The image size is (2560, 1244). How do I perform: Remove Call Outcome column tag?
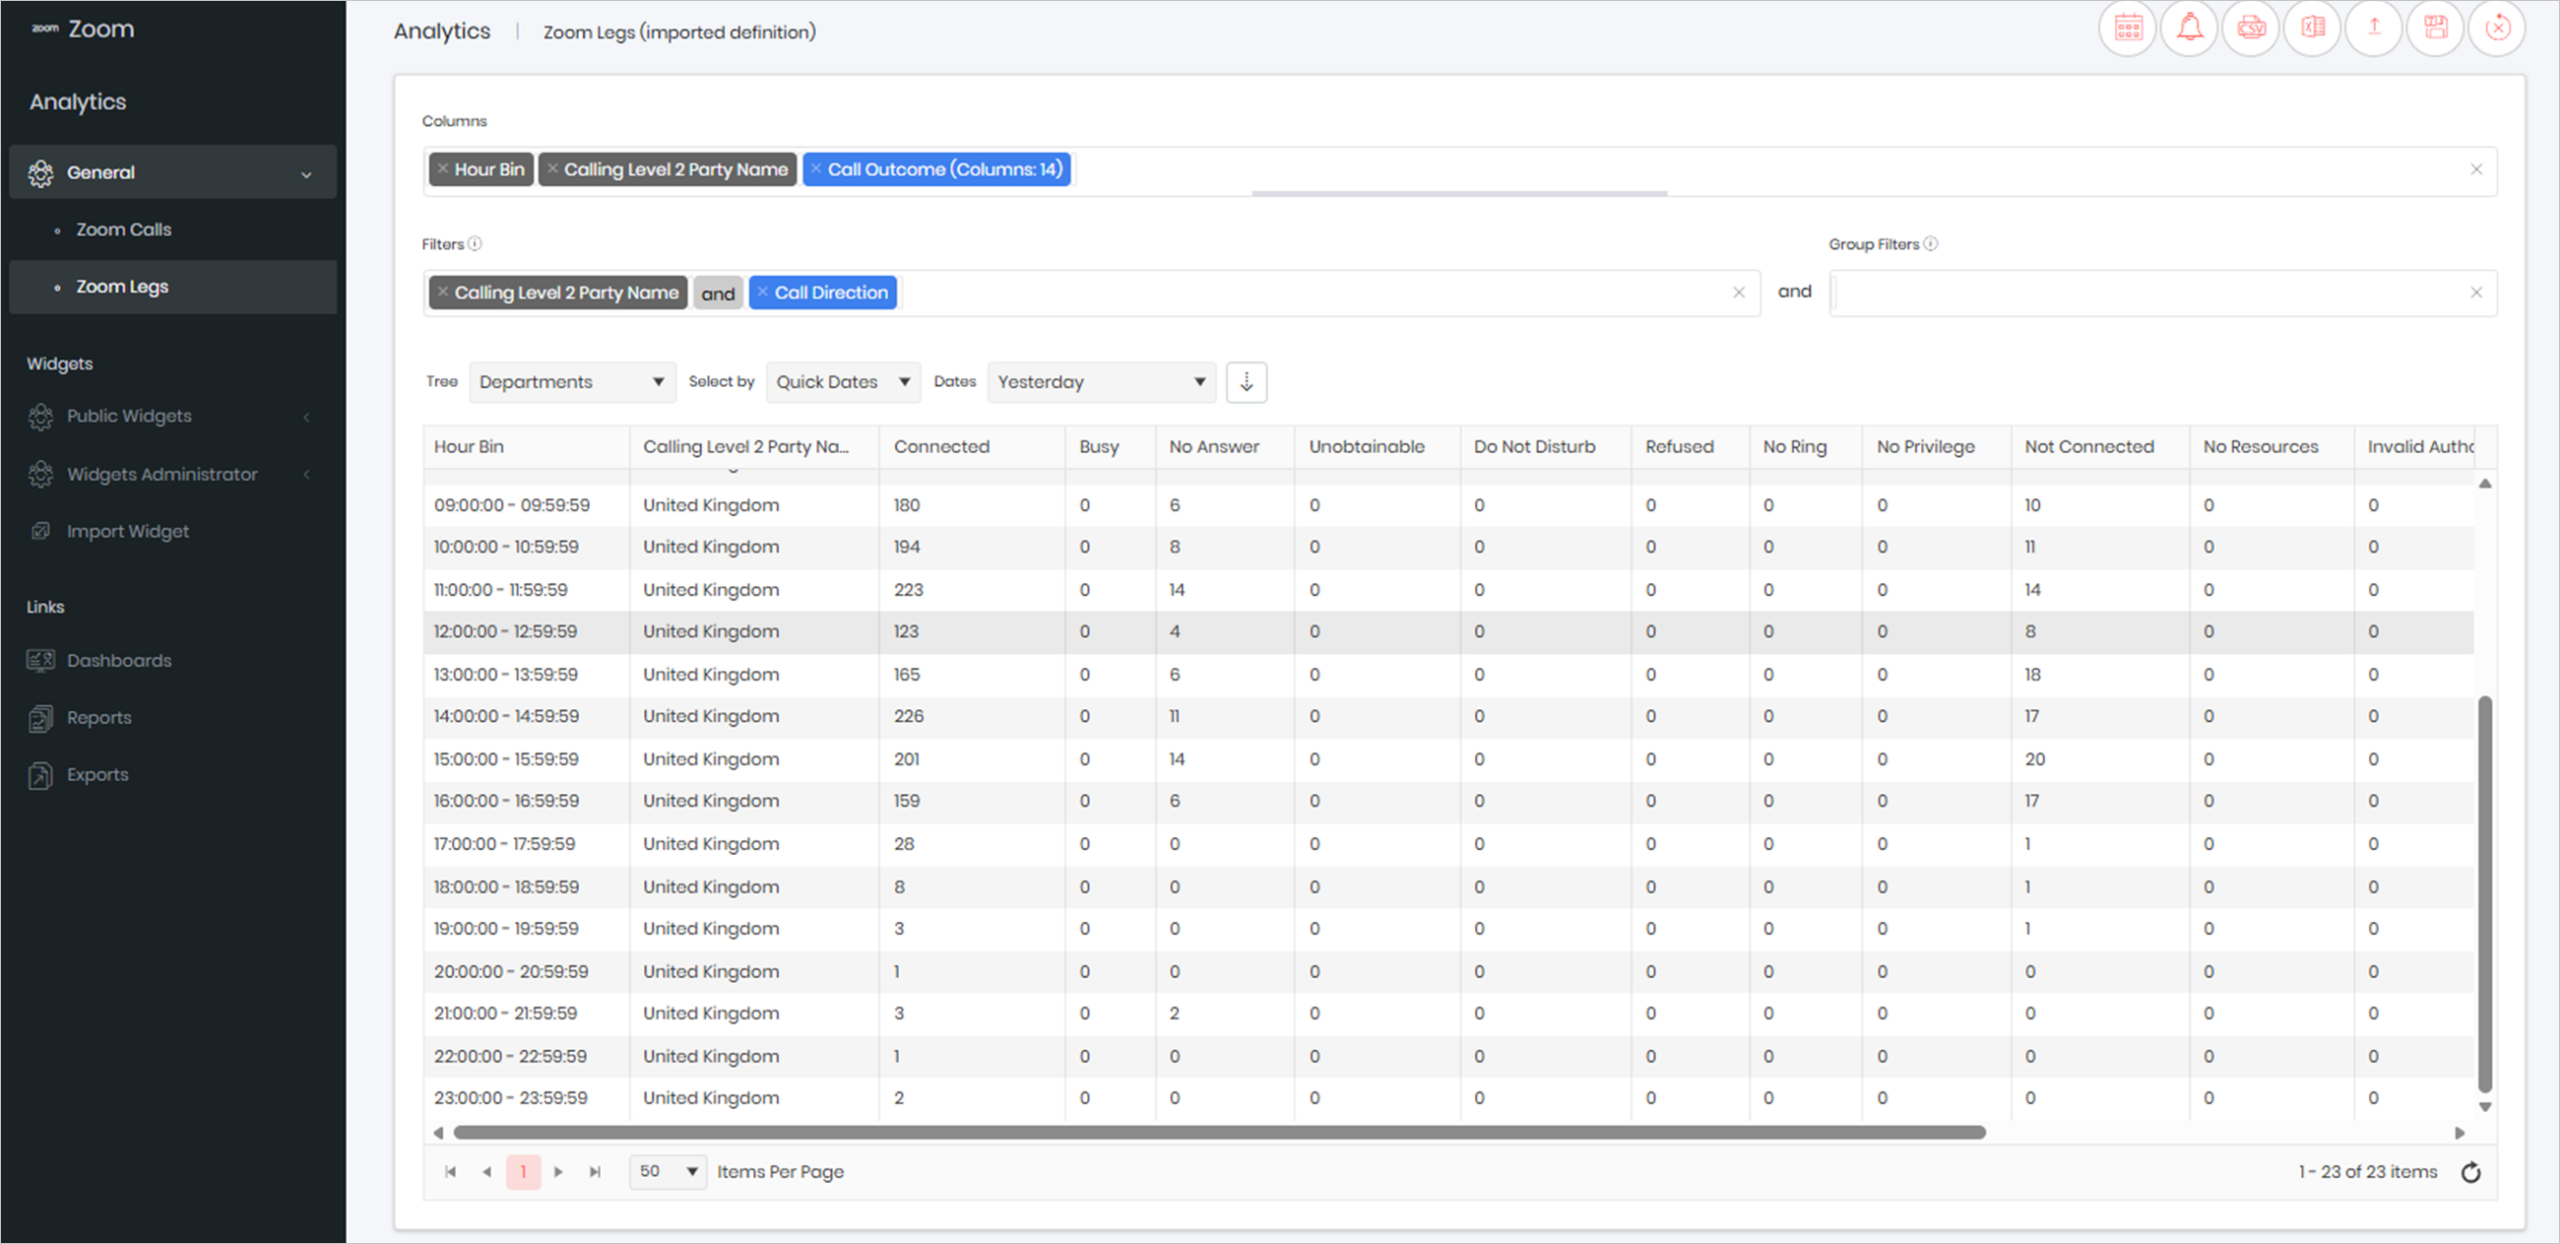pyautogui.click(x=816, y=169)
